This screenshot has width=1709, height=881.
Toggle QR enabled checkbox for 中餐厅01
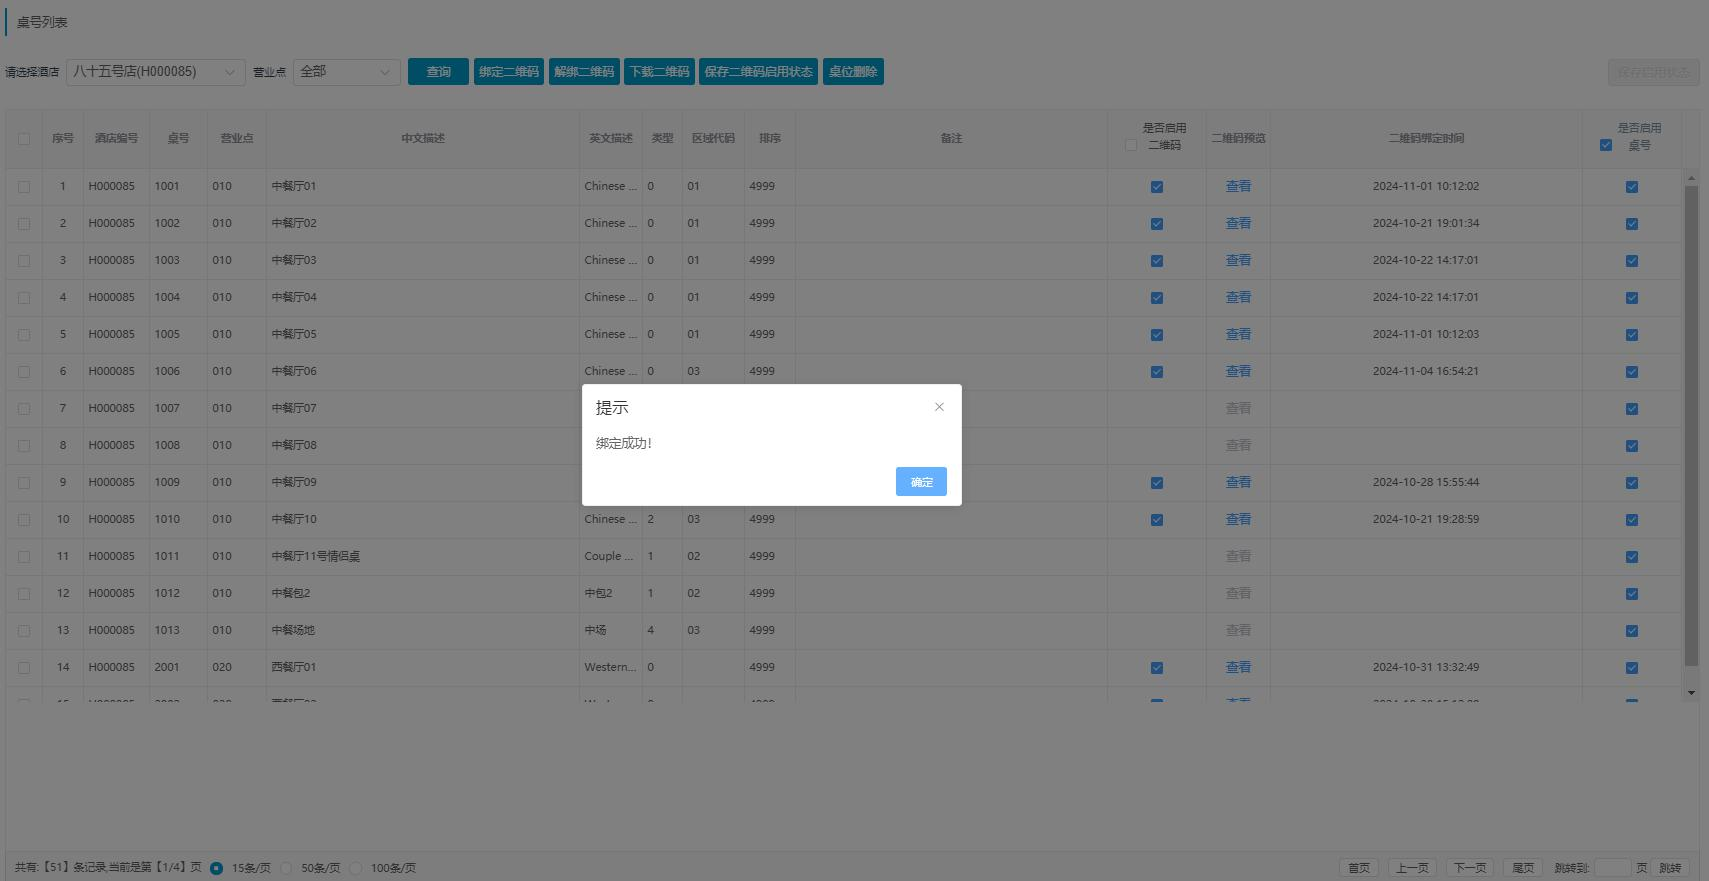point(1157,187)
